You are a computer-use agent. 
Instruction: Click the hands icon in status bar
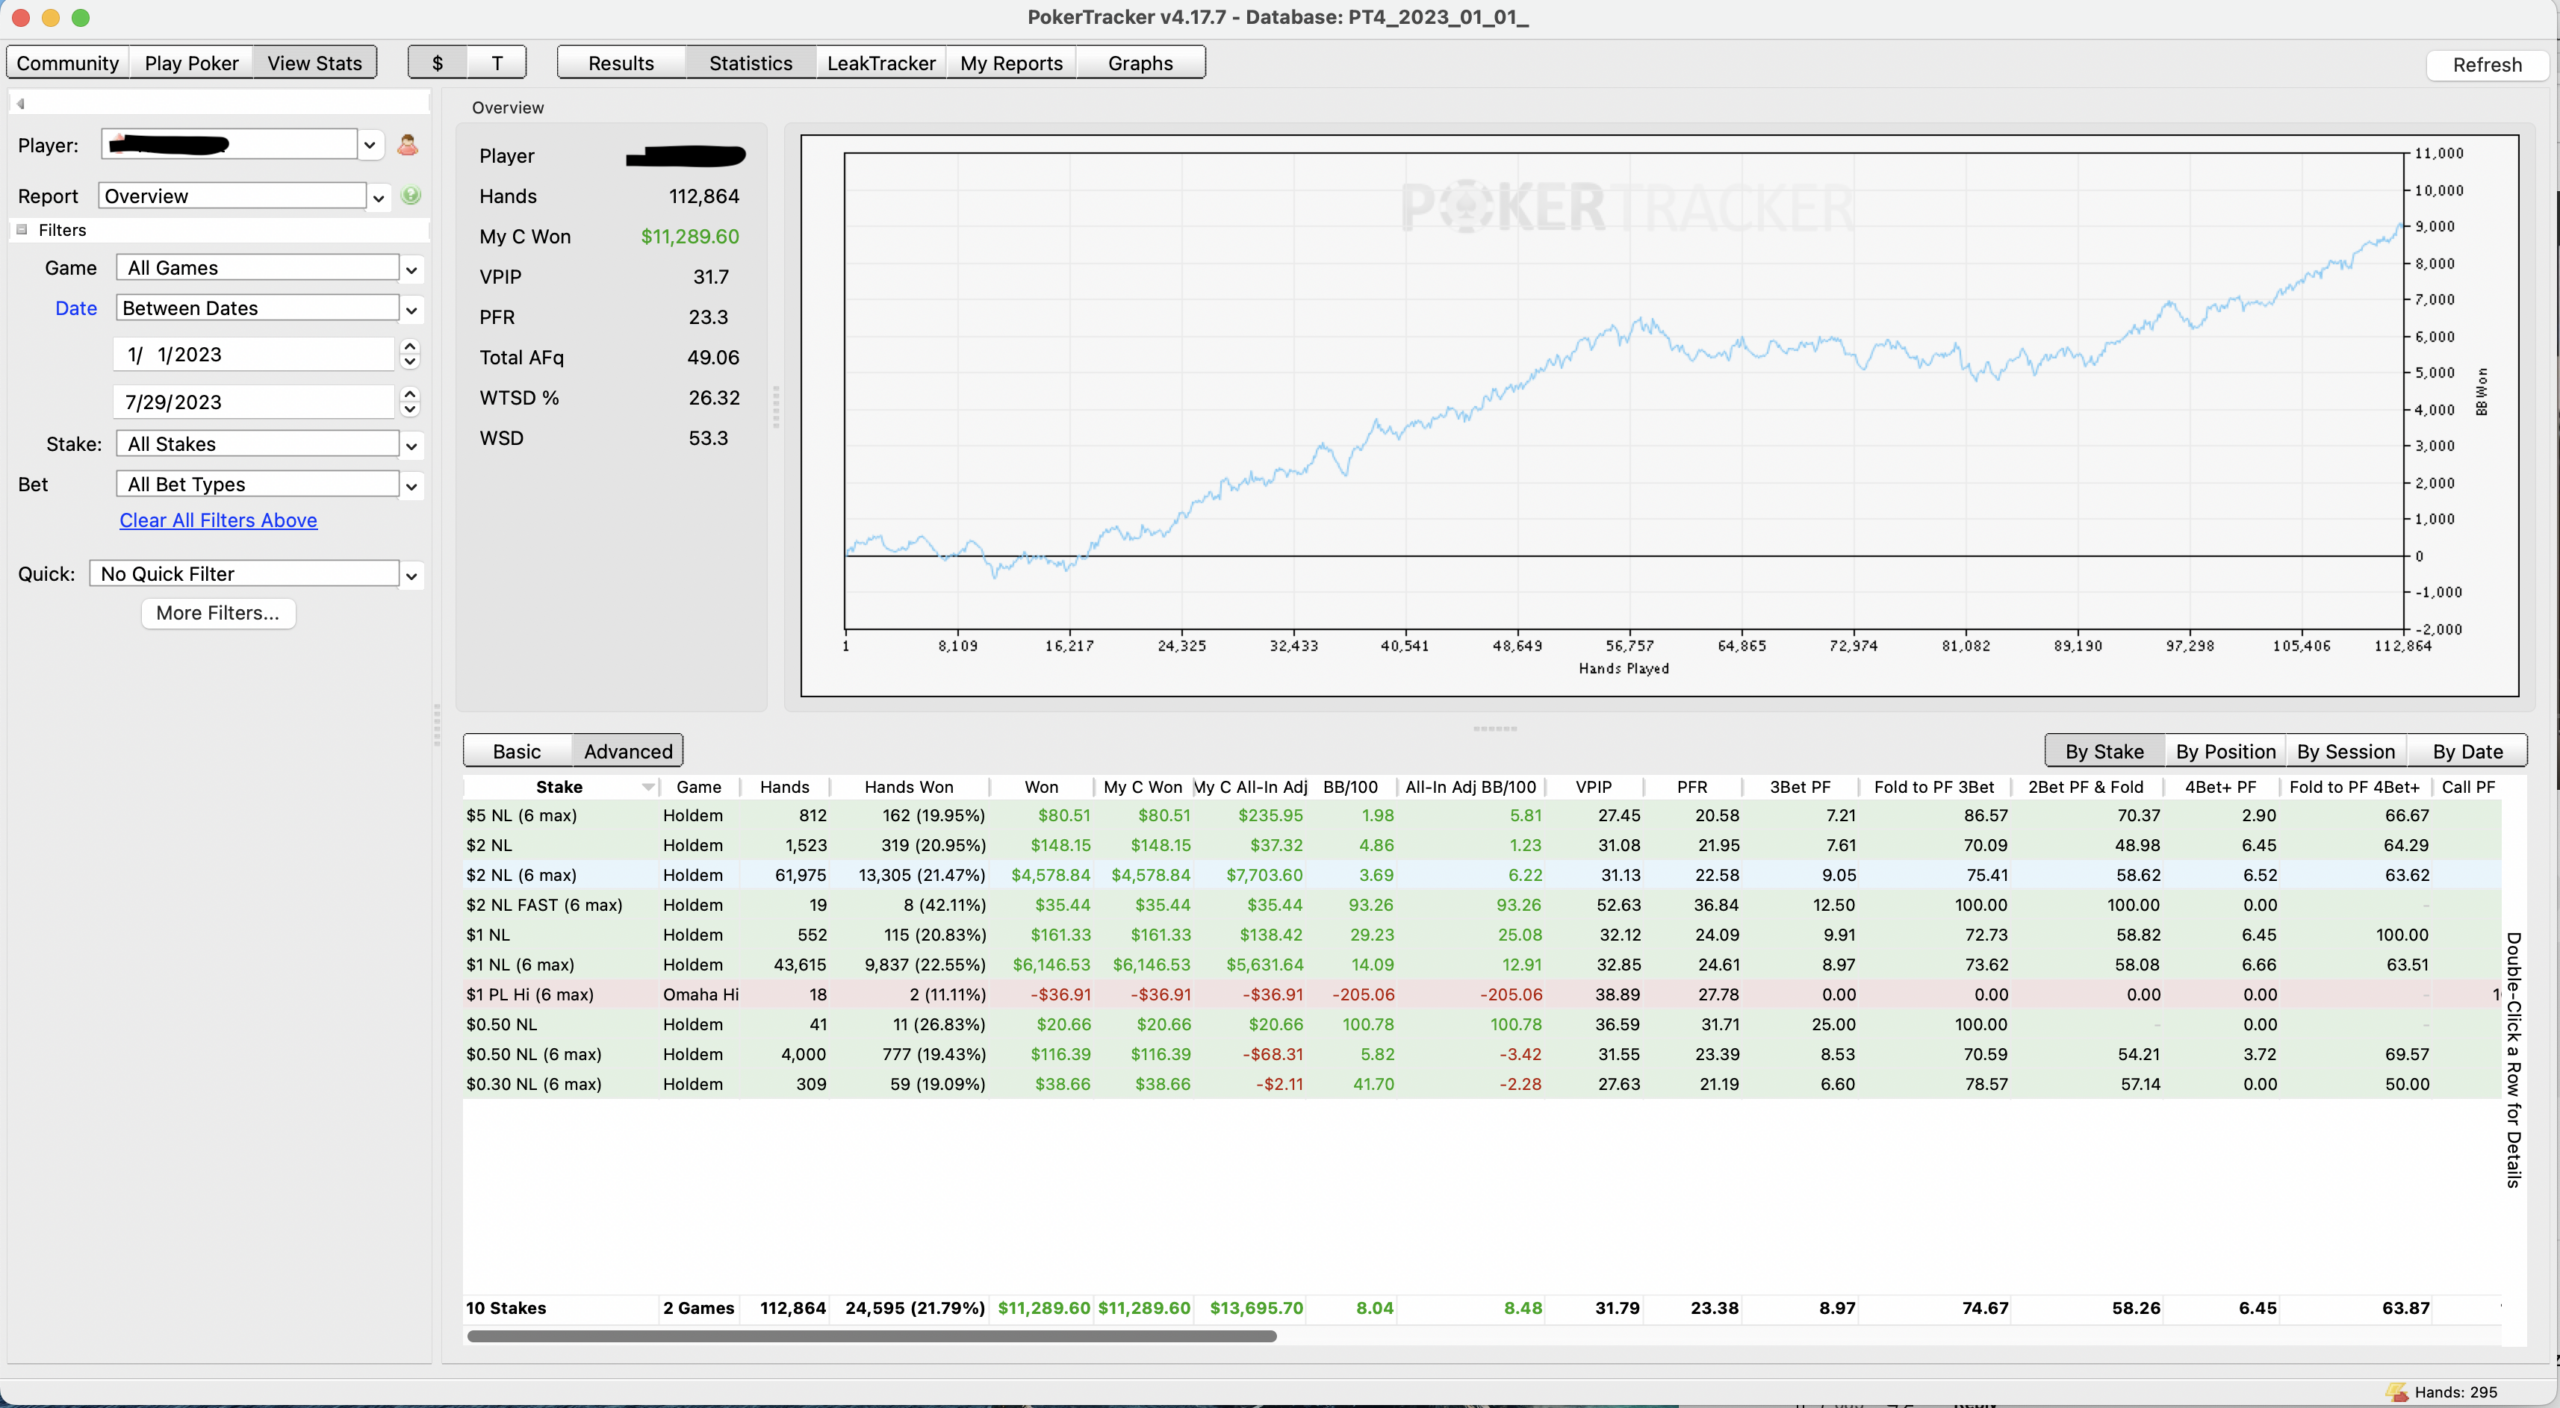(2396, 1391)
